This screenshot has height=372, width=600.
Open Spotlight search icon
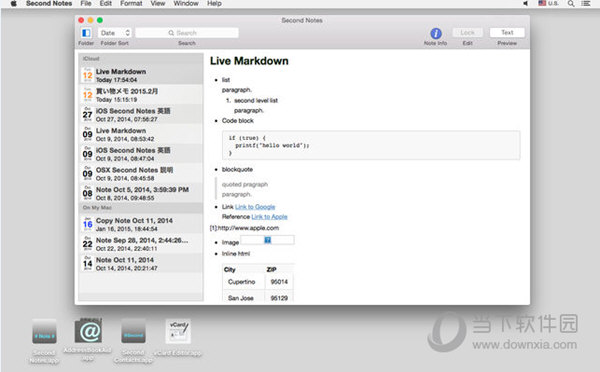(x=571, y=3)
